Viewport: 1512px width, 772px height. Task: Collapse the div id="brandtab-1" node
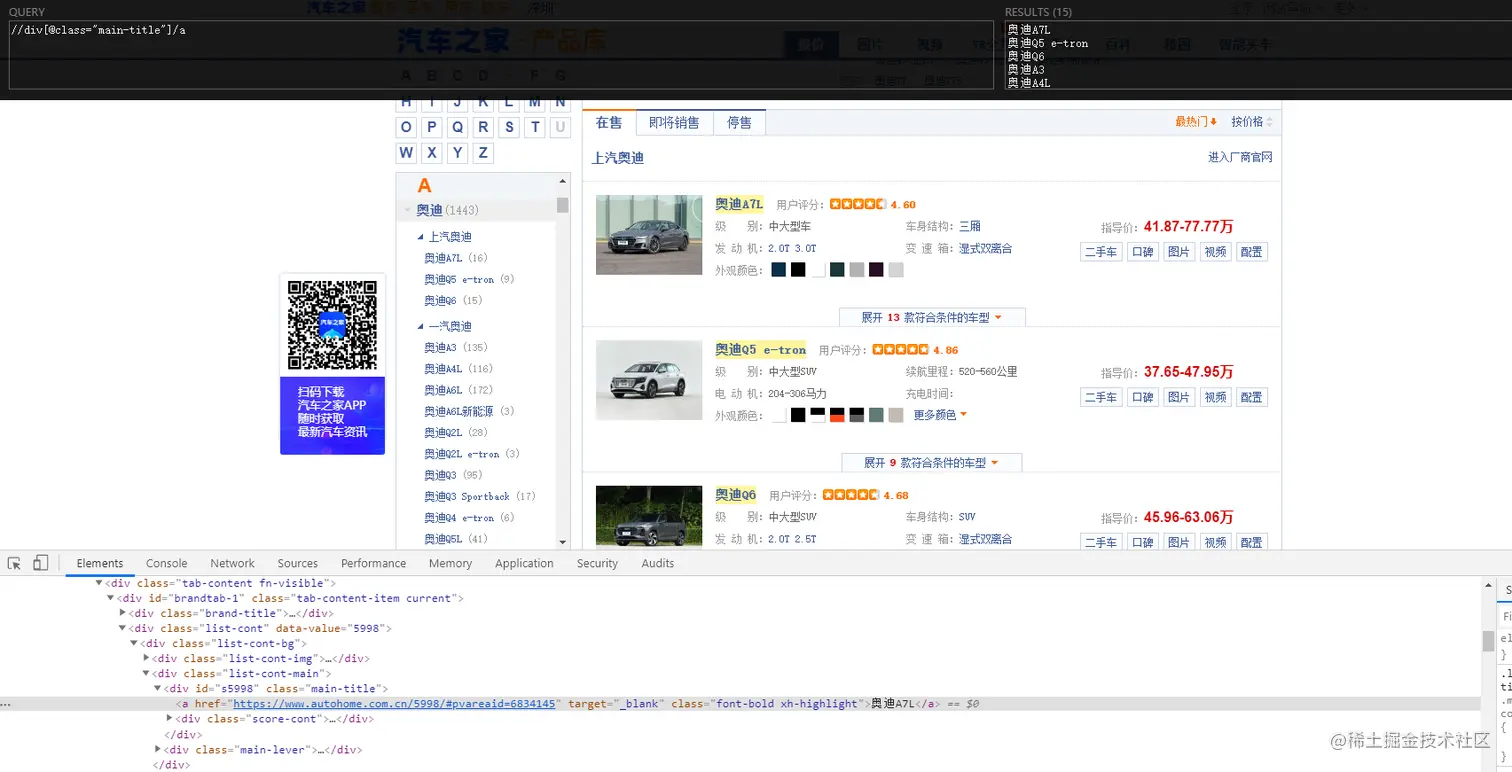pos(110,598)
